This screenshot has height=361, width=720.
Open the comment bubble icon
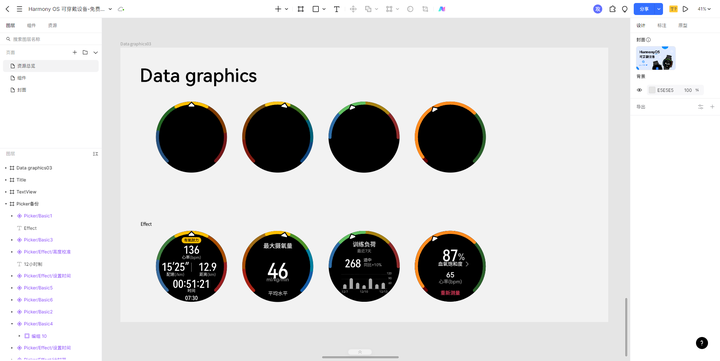coord(624,9)
